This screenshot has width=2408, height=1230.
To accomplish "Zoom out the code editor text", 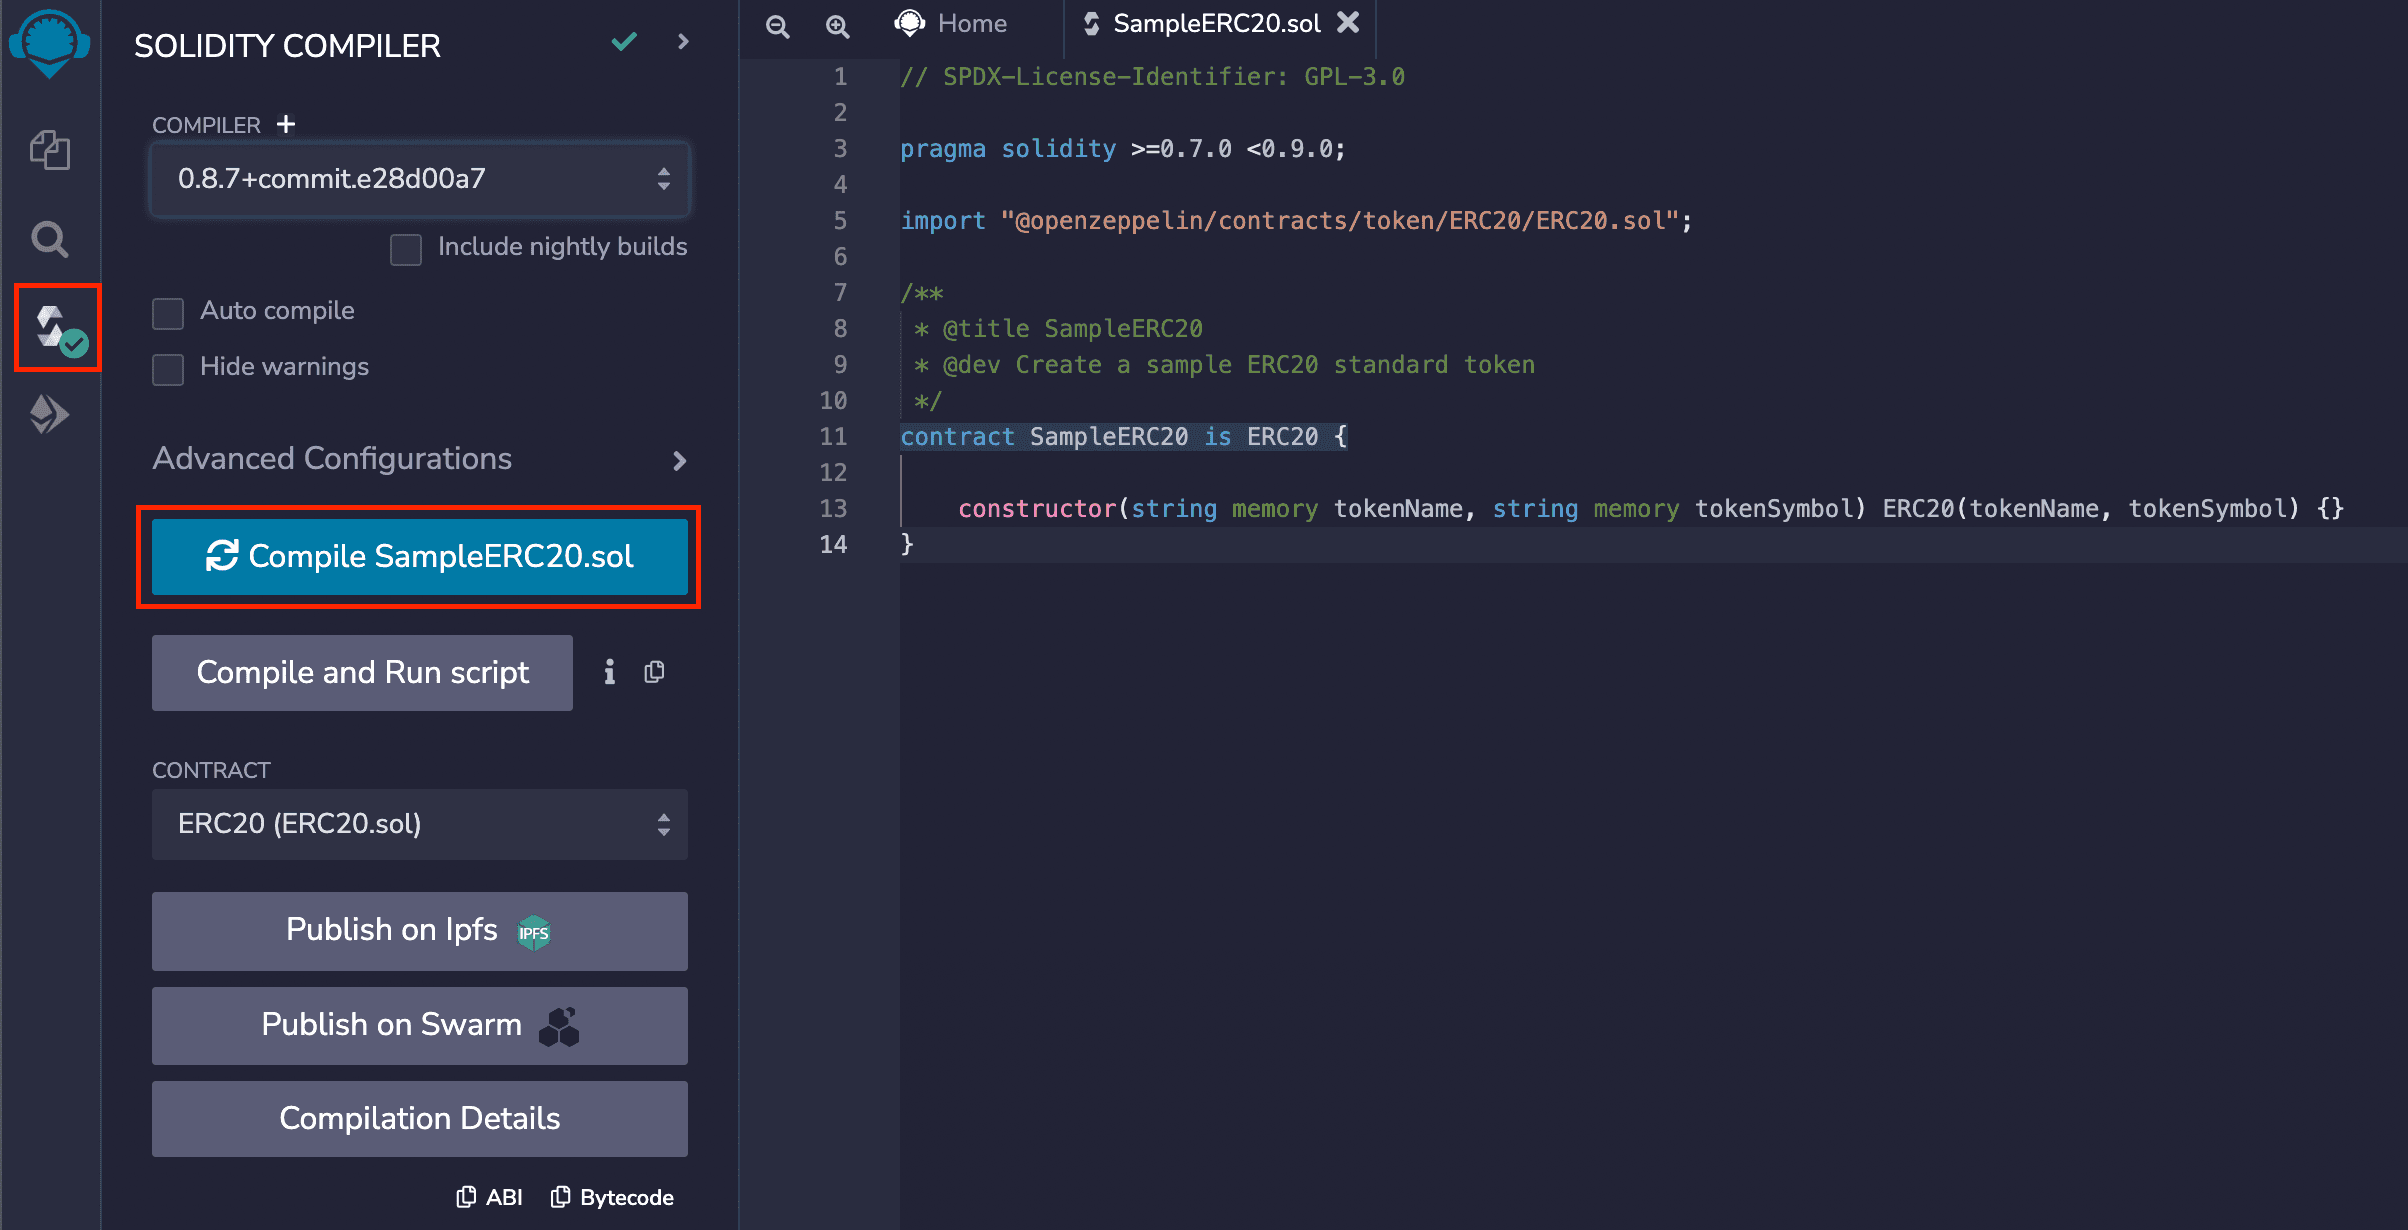I will point(777,27).
